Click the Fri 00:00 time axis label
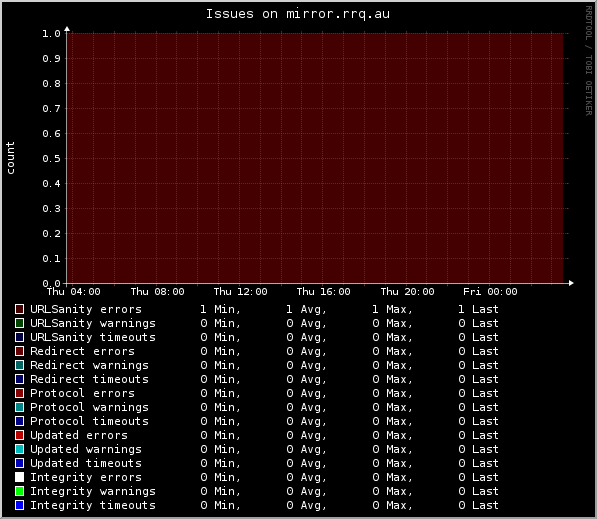The height and width of the screenshot is (519, 597). click(x=490, y=292)
